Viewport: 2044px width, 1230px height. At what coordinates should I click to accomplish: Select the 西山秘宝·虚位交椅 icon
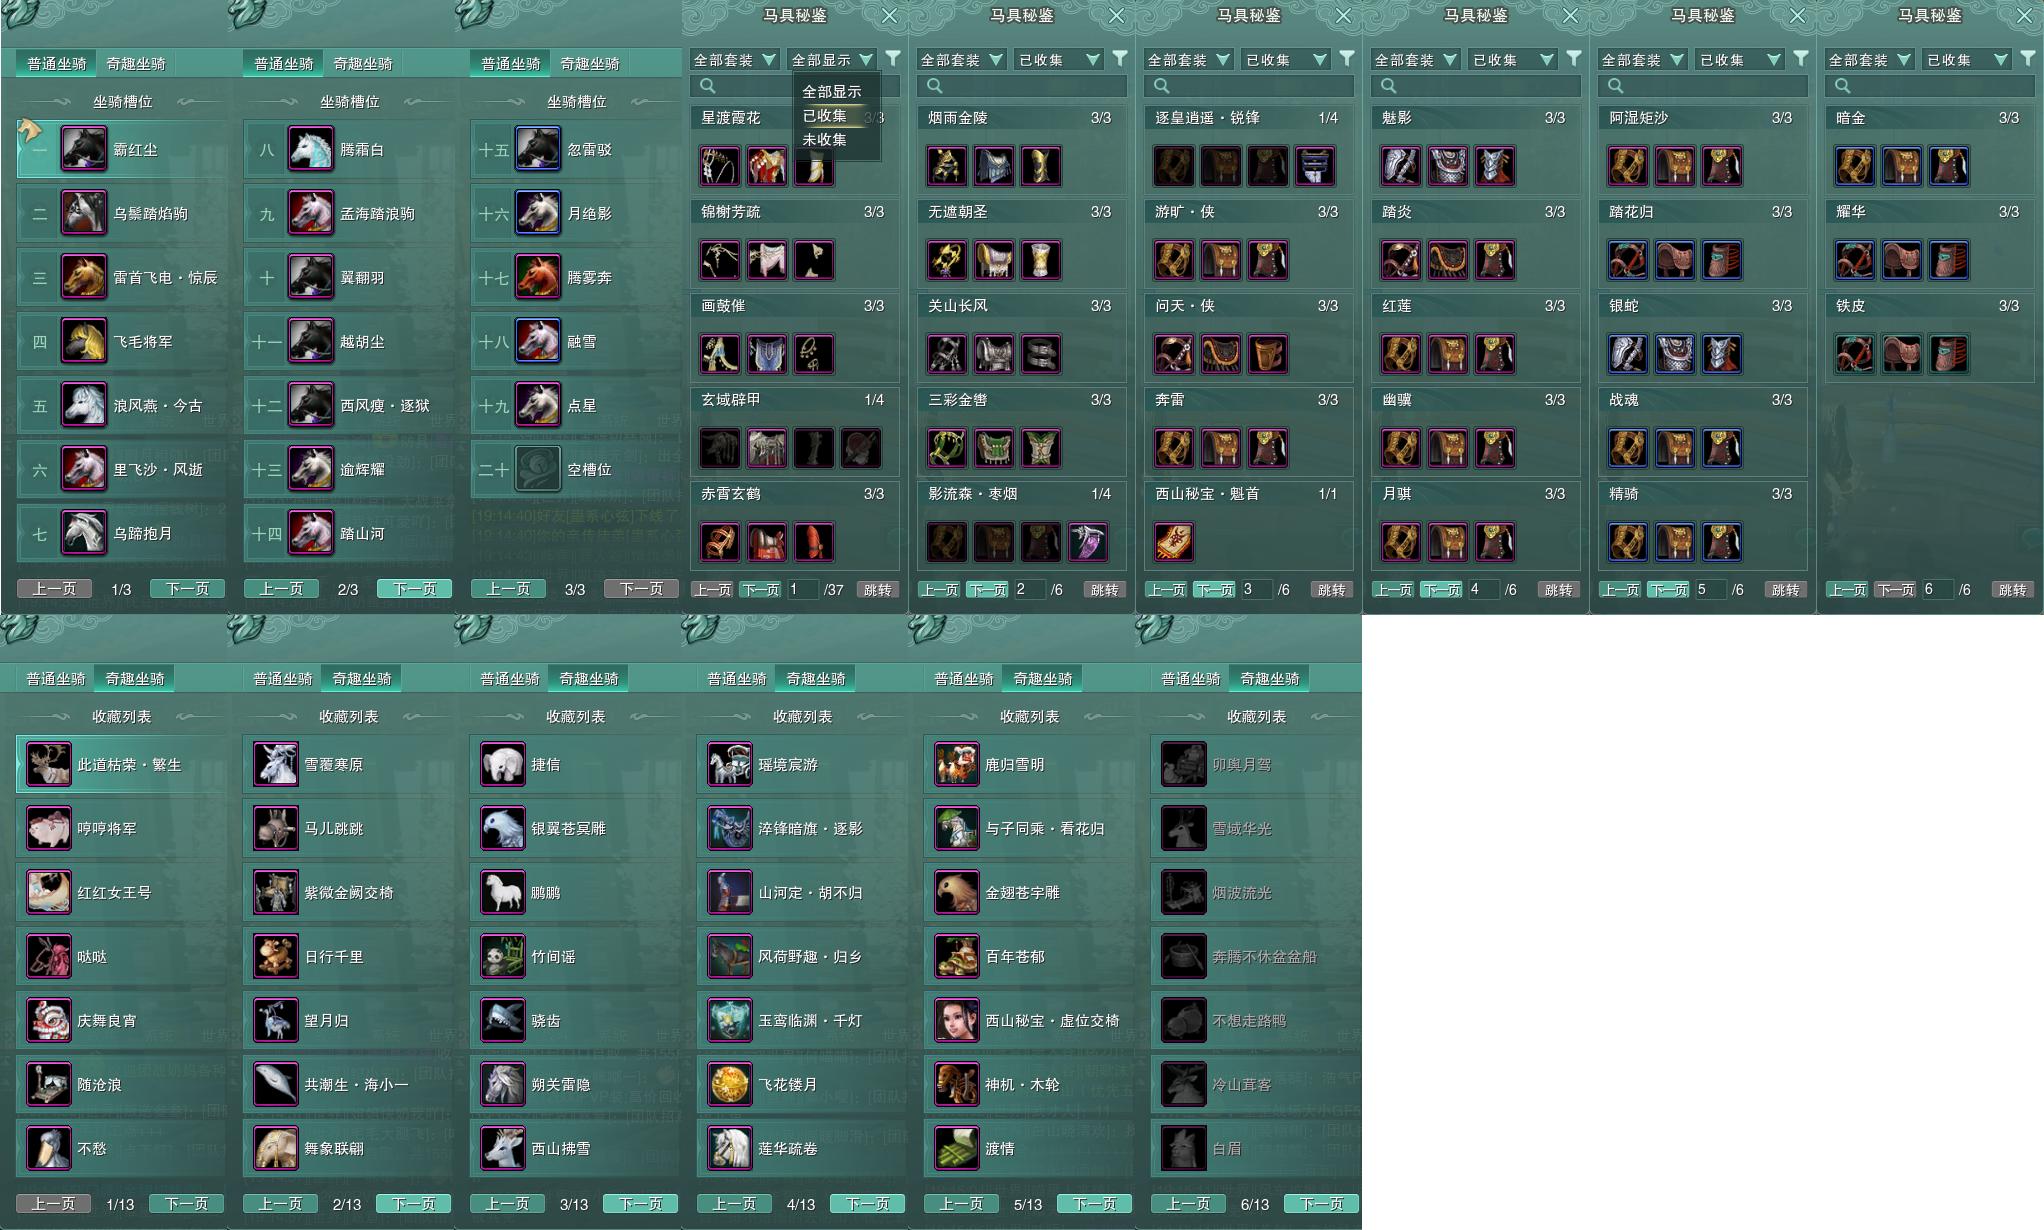(x=957, y=1020)
